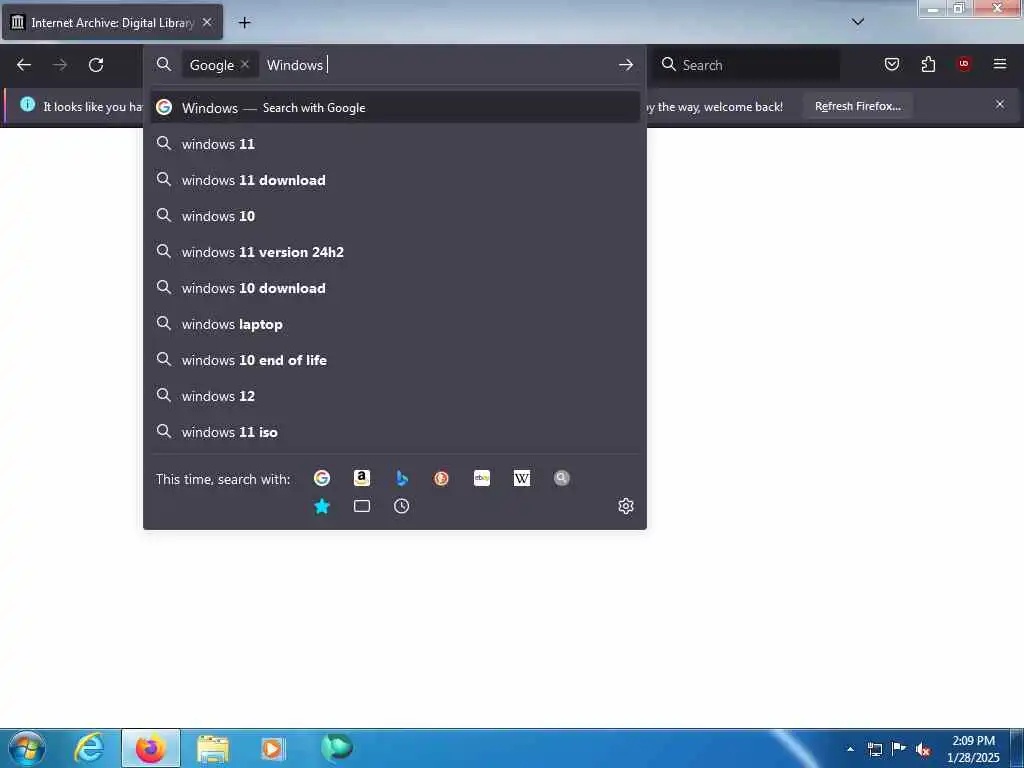This screenshot has height=768, width=1024.
Task: Switch to the Internet Archive tab
Action: (112, 23)
